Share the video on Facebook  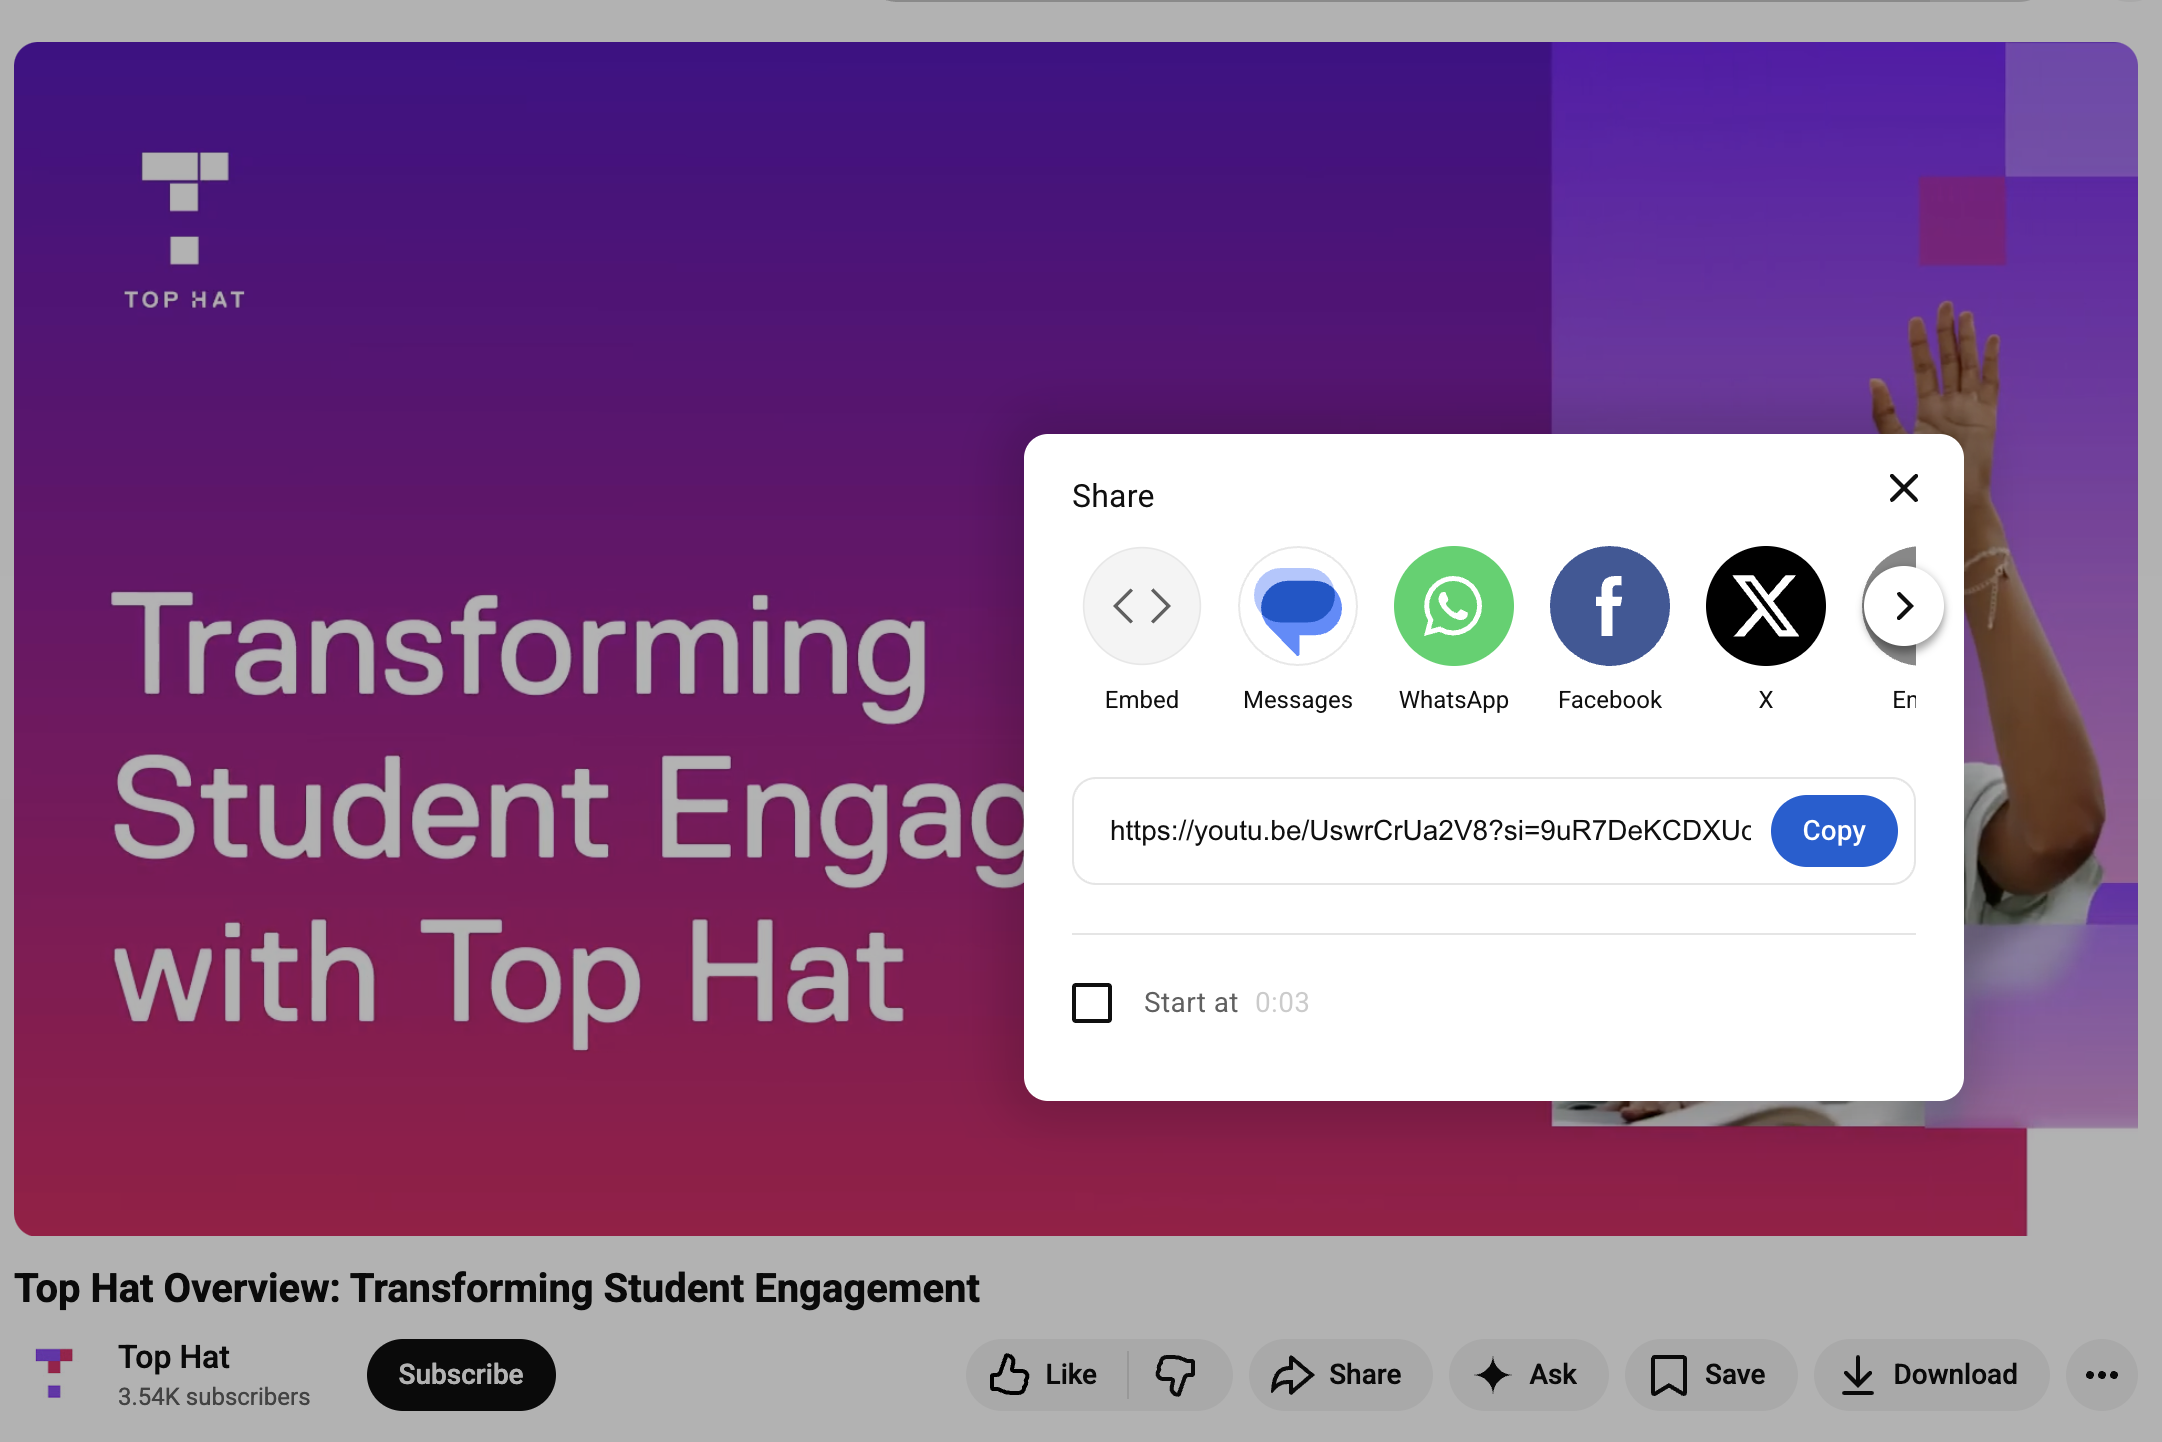pyautogui.click(x=1609, y=606)
